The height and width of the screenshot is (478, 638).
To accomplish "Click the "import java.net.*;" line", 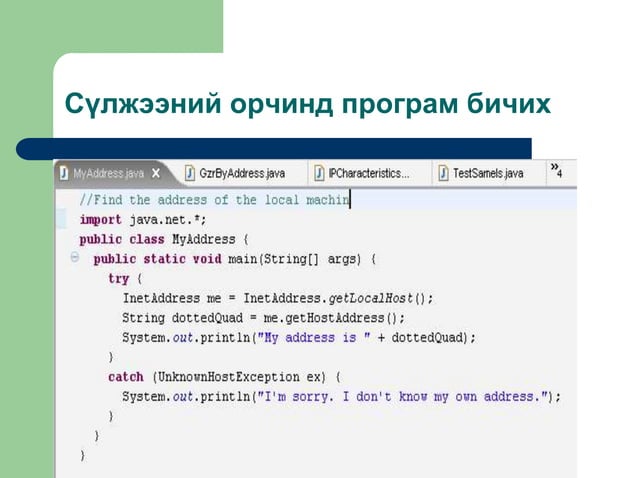I will [143, 220].
